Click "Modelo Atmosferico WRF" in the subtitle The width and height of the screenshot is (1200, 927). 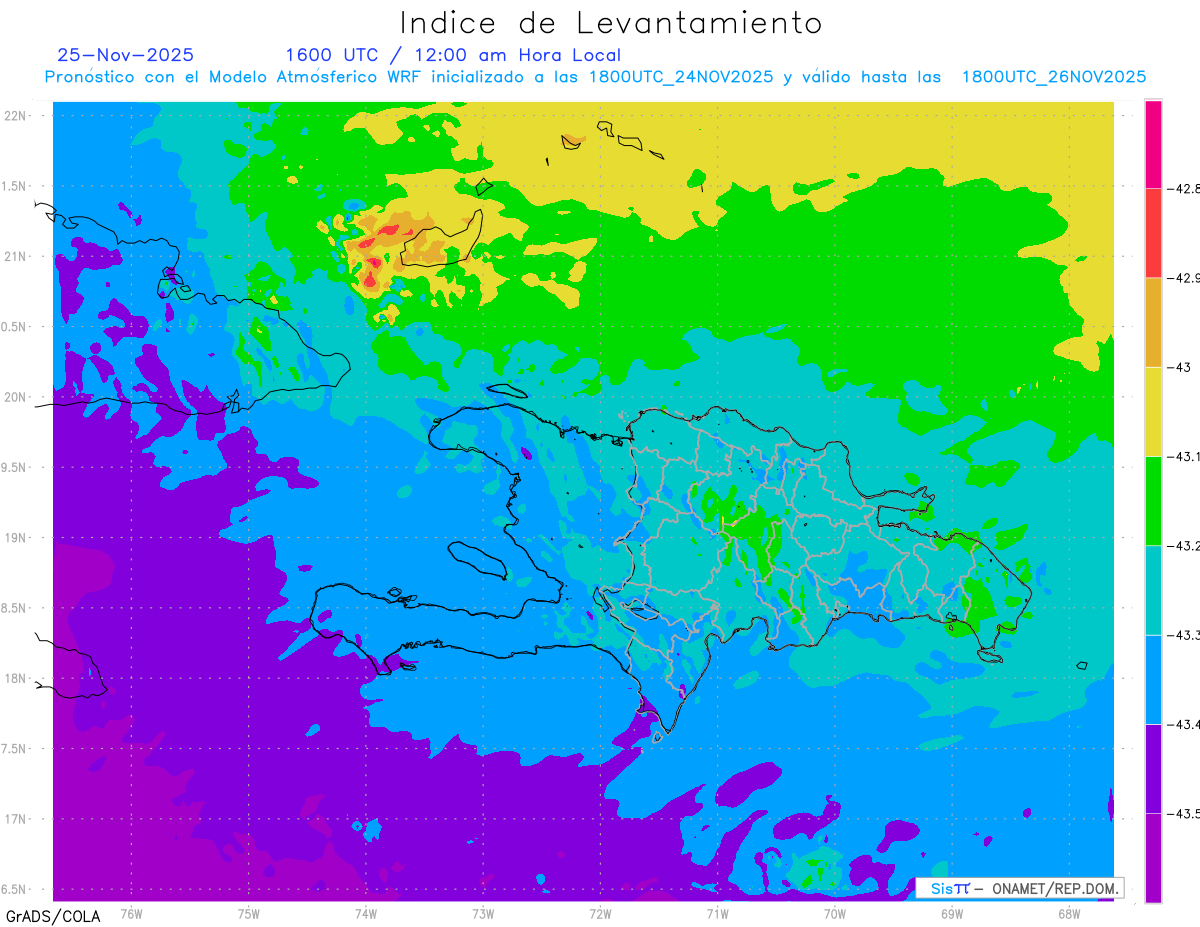[326, 77]
